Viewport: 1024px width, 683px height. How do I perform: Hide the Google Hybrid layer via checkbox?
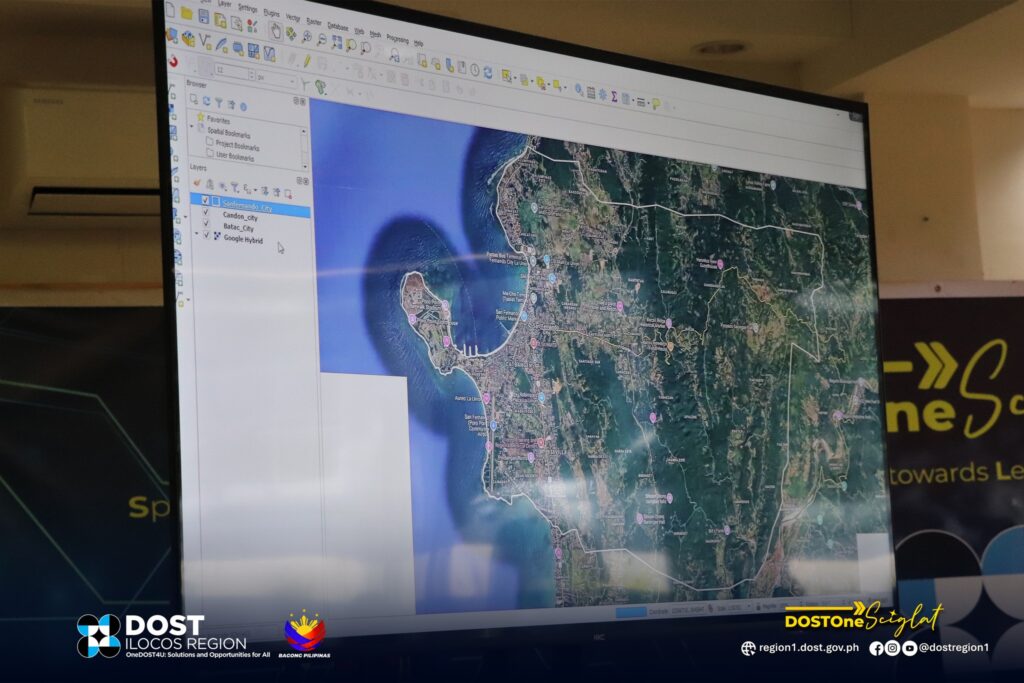207,238
